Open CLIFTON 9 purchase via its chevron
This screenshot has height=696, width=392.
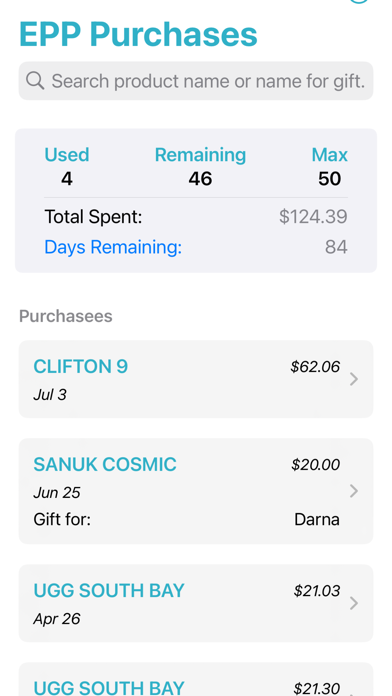(x=354, y=379)
